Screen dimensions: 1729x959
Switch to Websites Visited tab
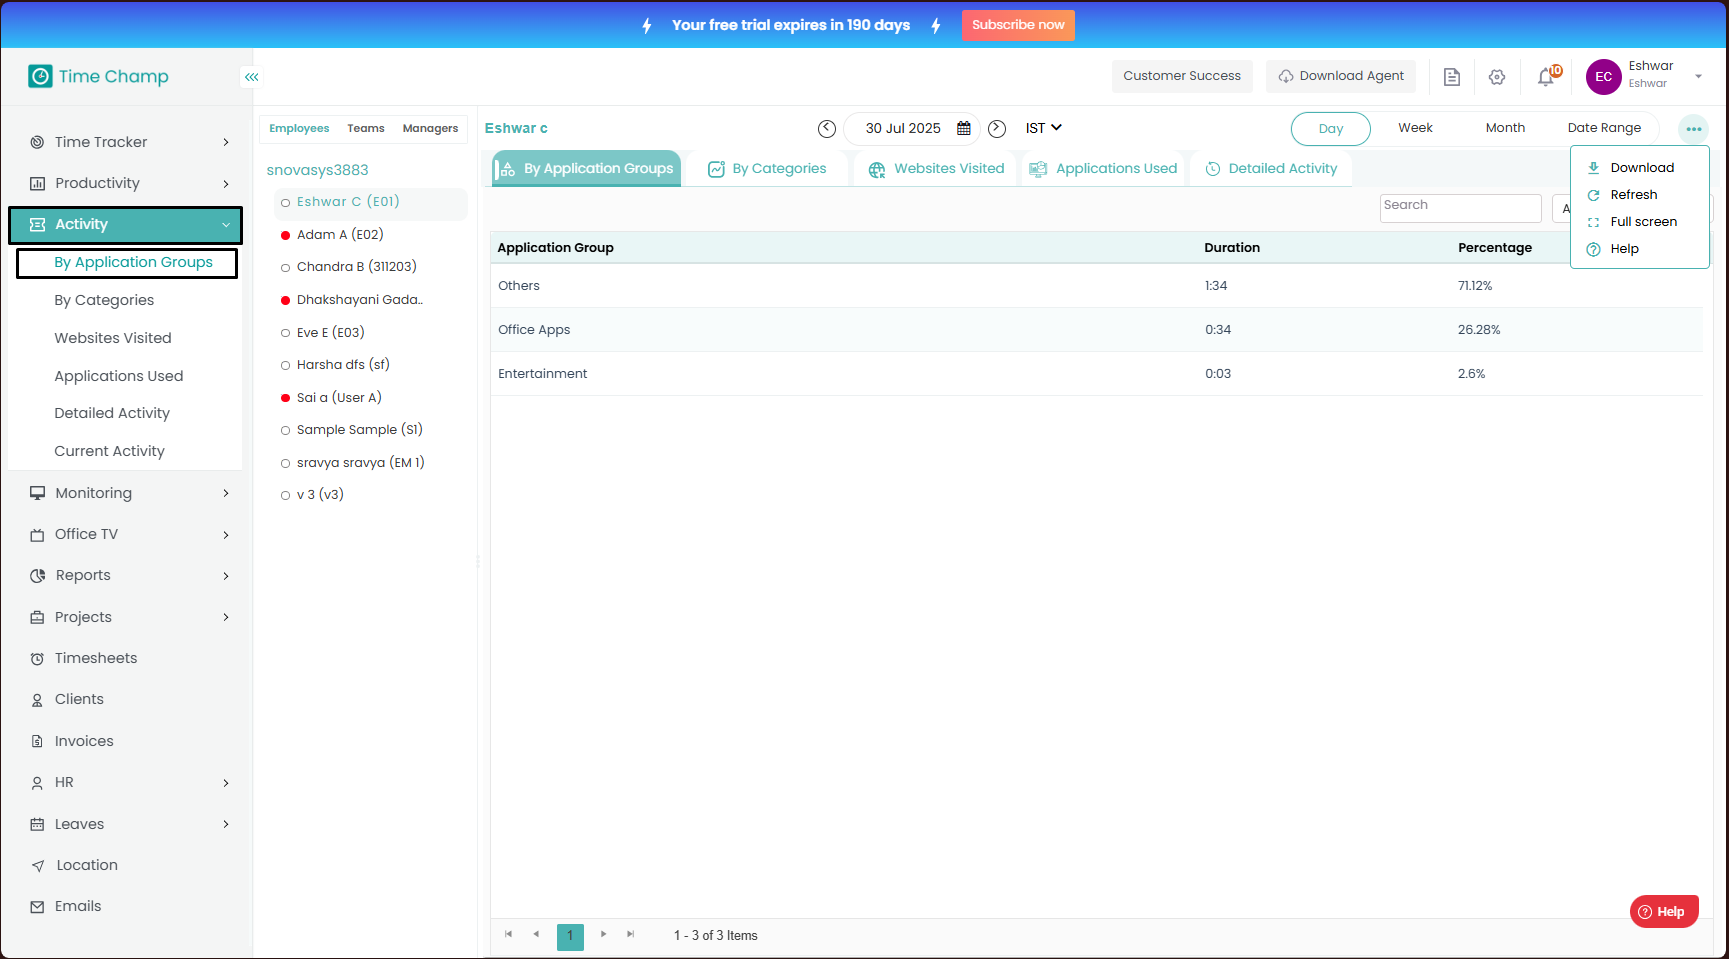coord(937,169)
